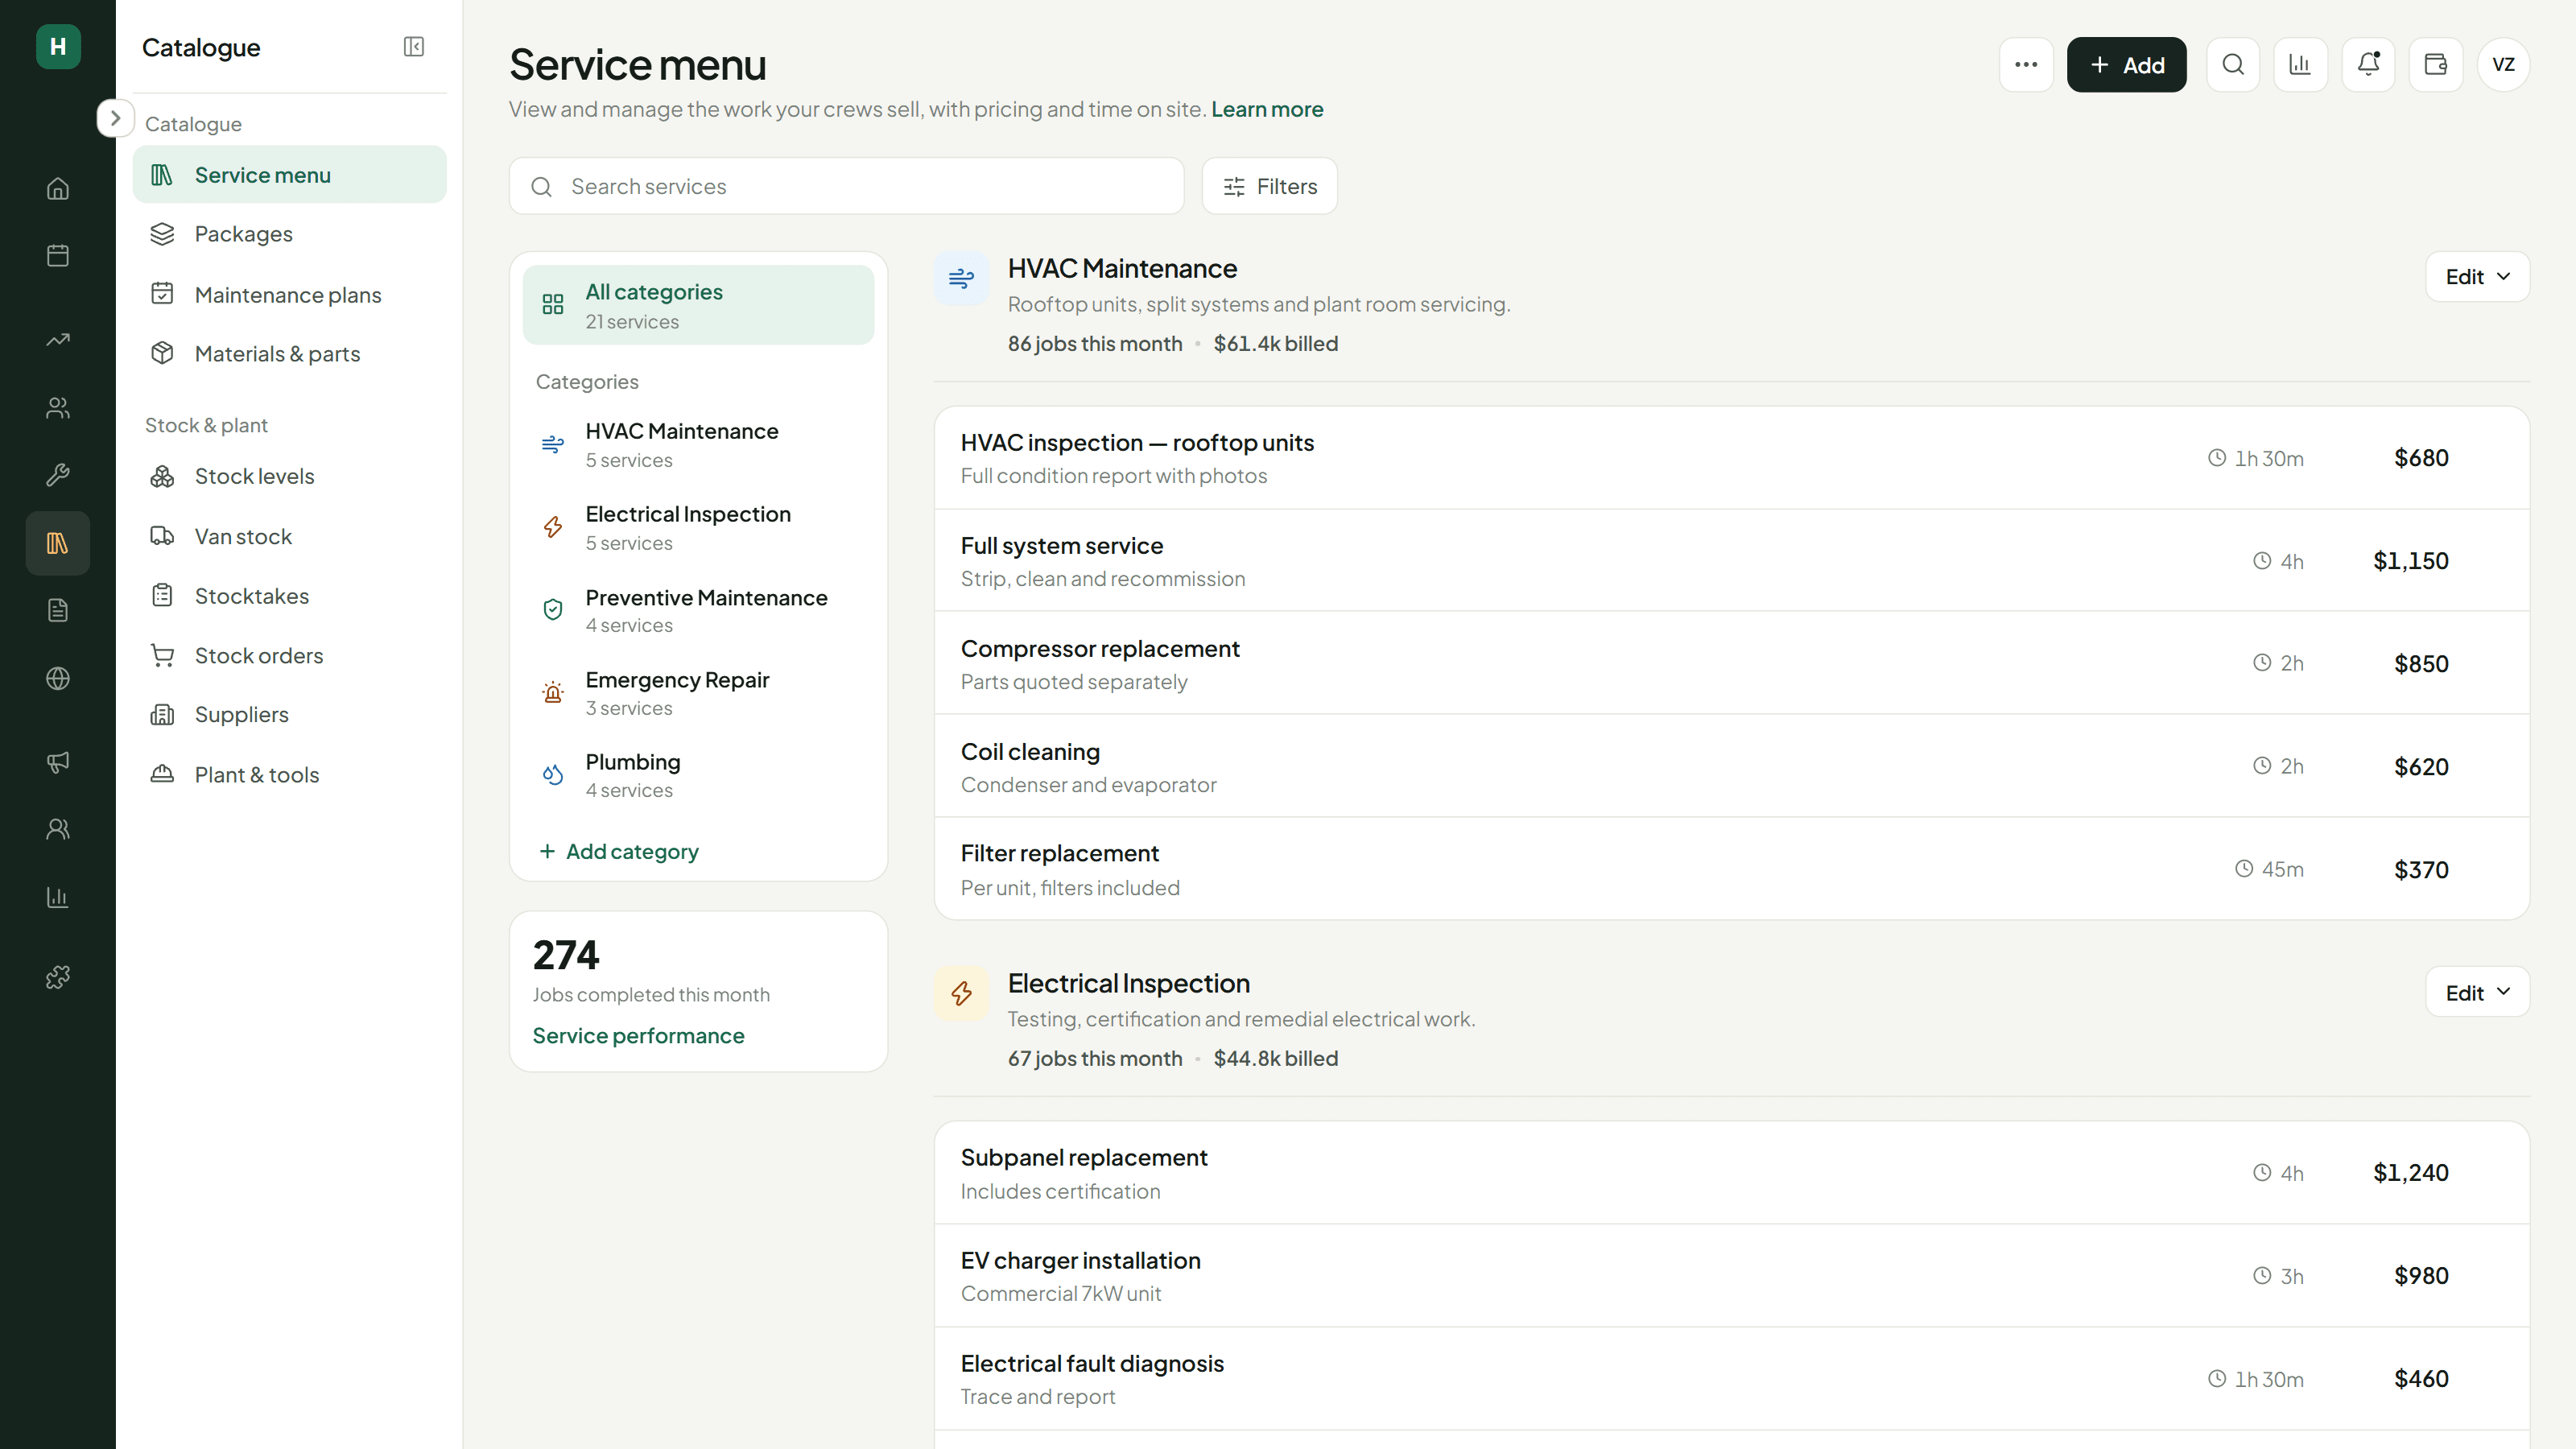This screenshot has height=1449, width=2576.
Task: Open the Coil cleaning service row
Action: click(1731, 767)
